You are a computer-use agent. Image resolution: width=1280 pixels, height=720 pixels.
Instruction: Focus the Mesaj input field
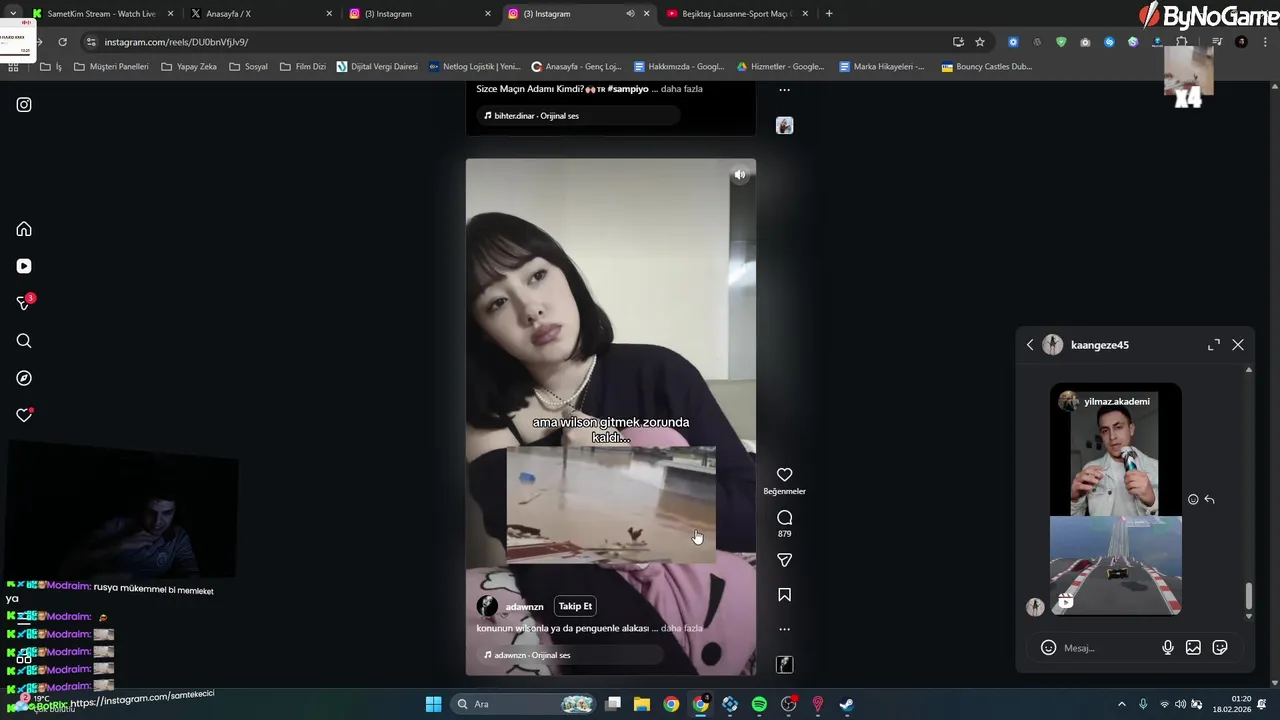point(1107,648)
